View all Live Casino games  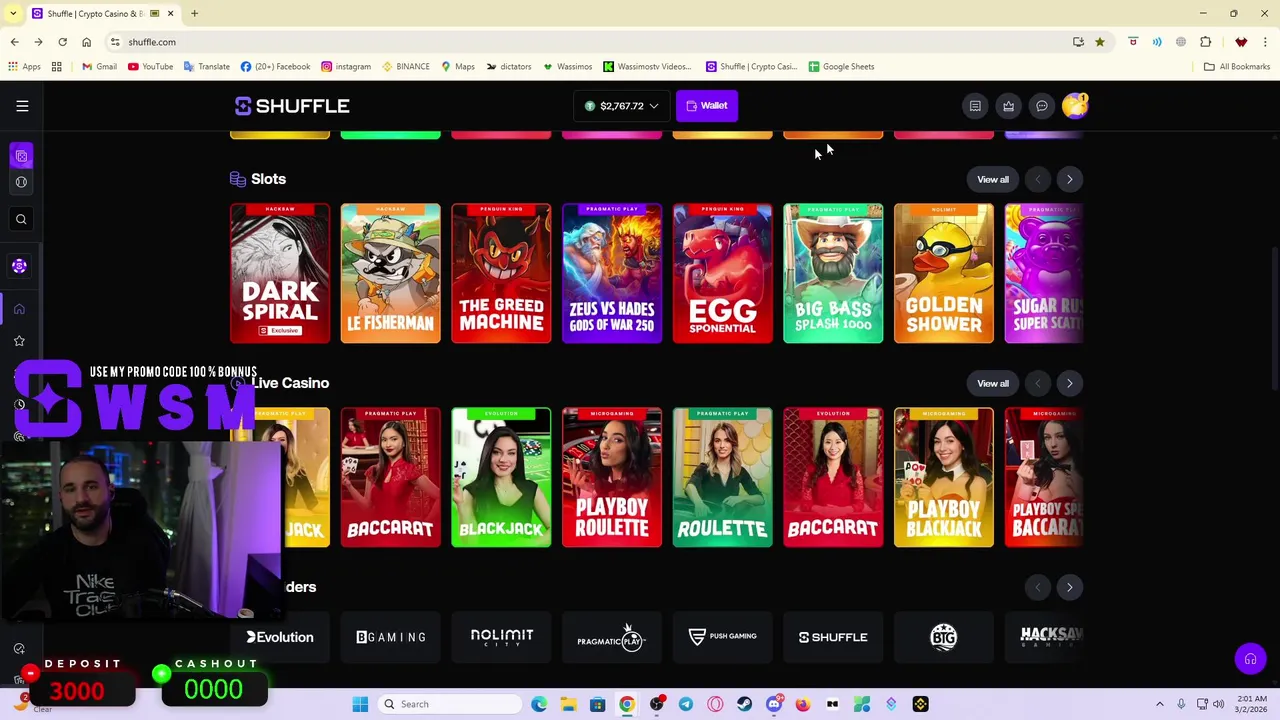click(993, 383)
